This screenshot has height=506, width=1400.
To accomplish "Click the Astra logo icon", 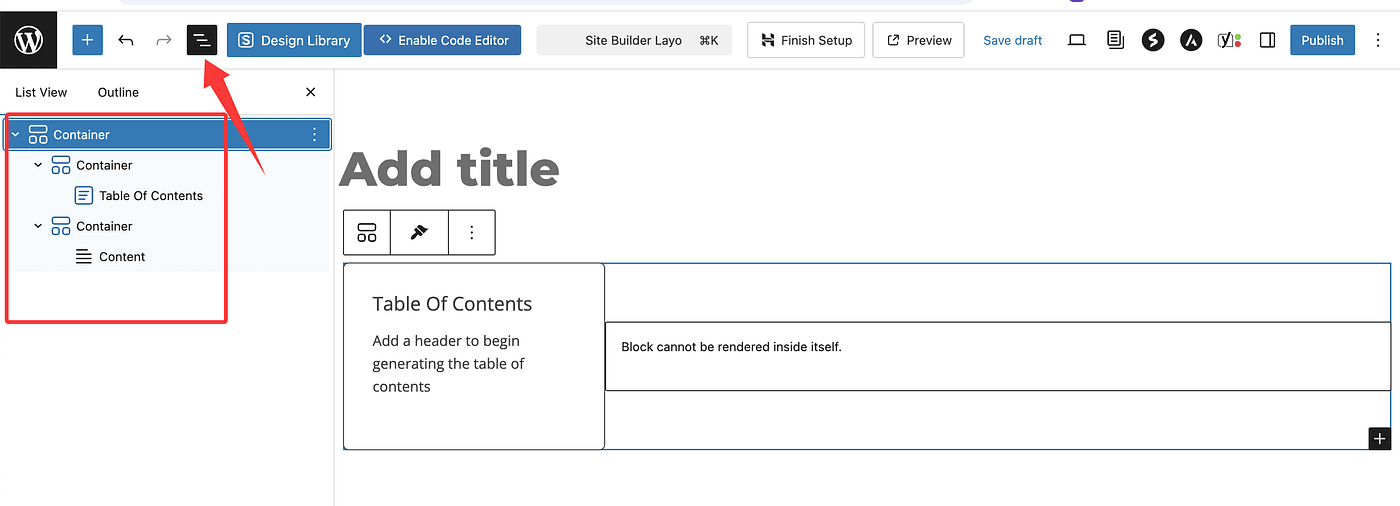I will 1190,40.
